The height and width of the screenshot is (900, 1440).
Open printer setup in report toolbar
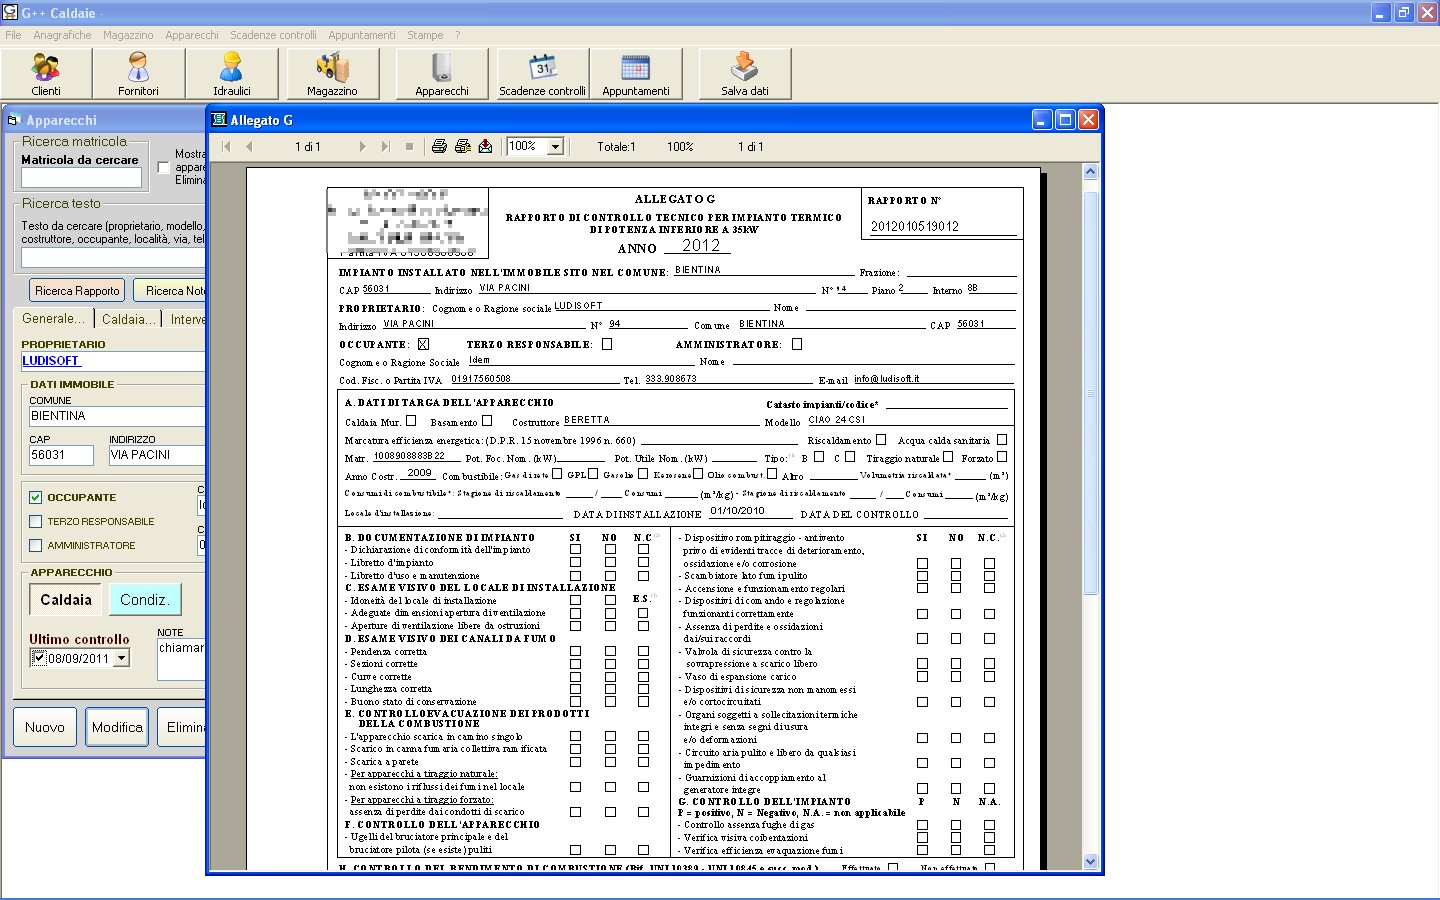462,146
